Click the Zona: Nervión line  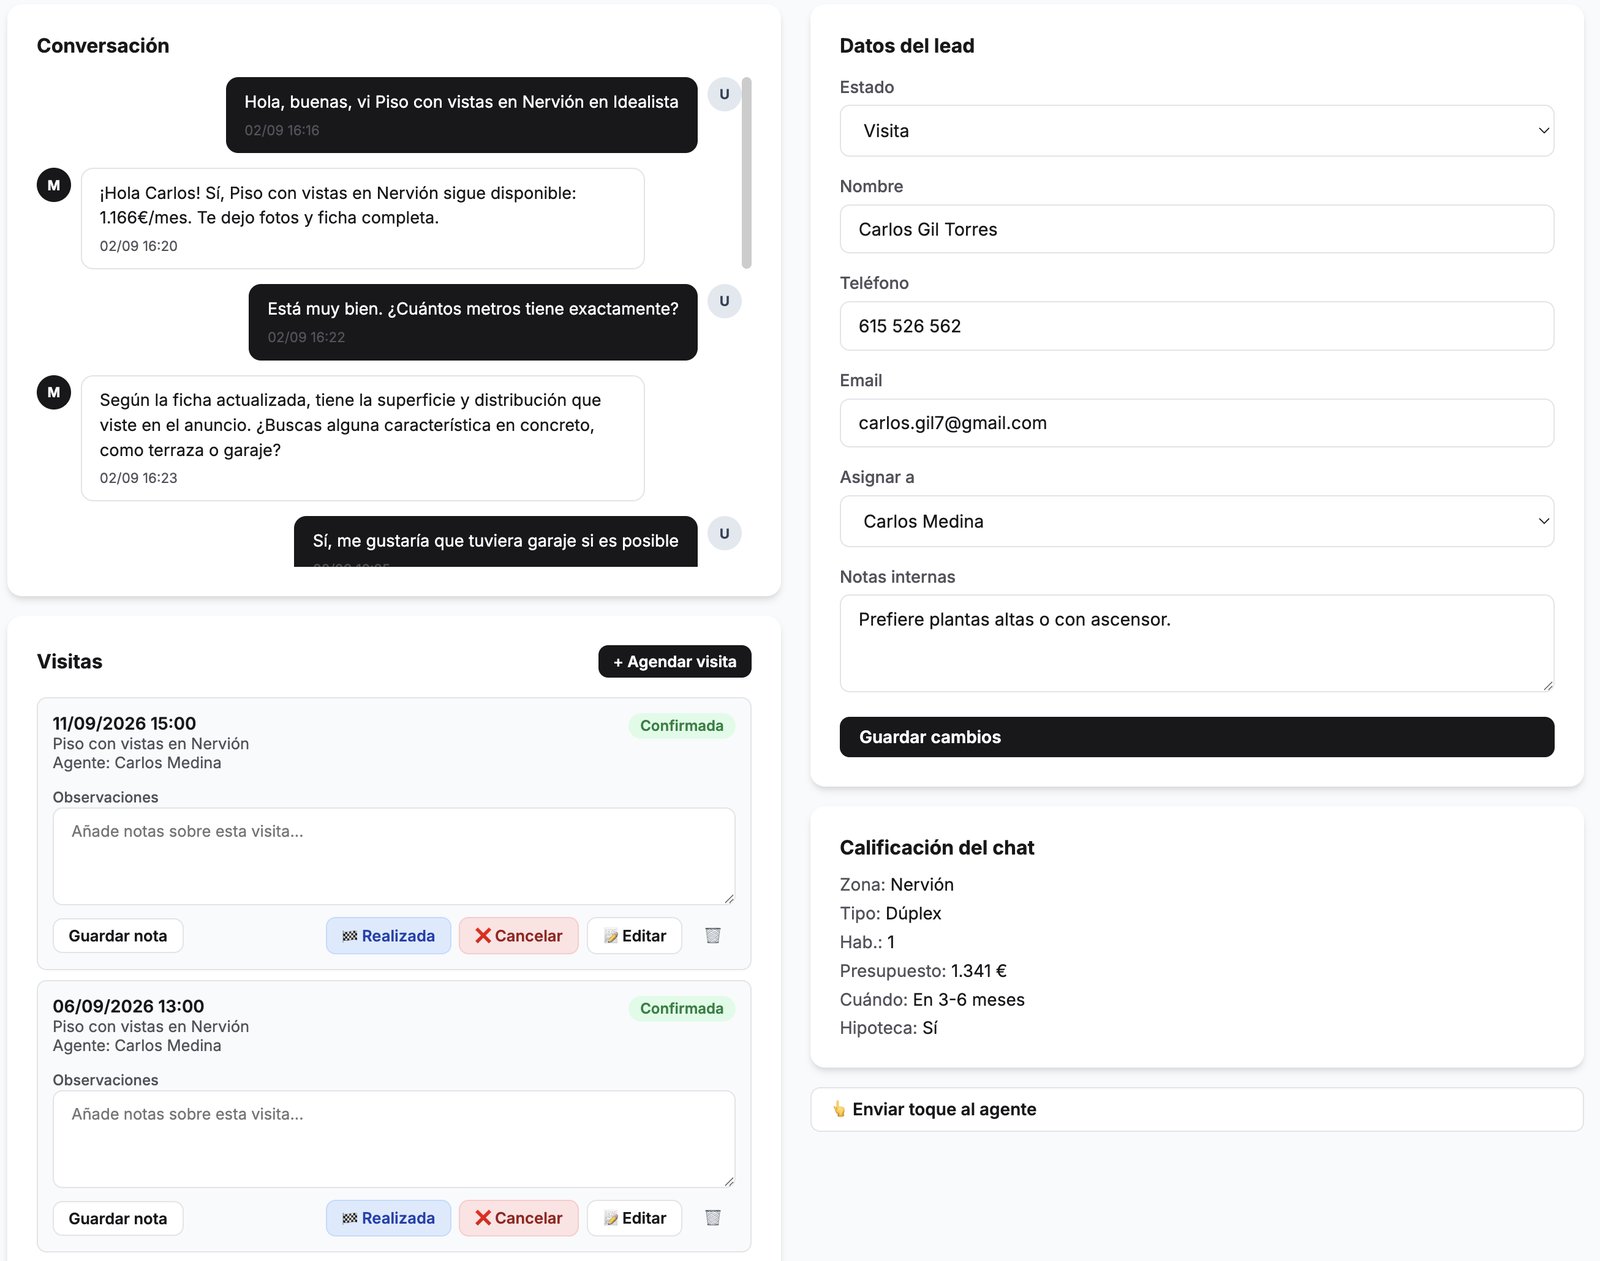[x=897, y=885]
